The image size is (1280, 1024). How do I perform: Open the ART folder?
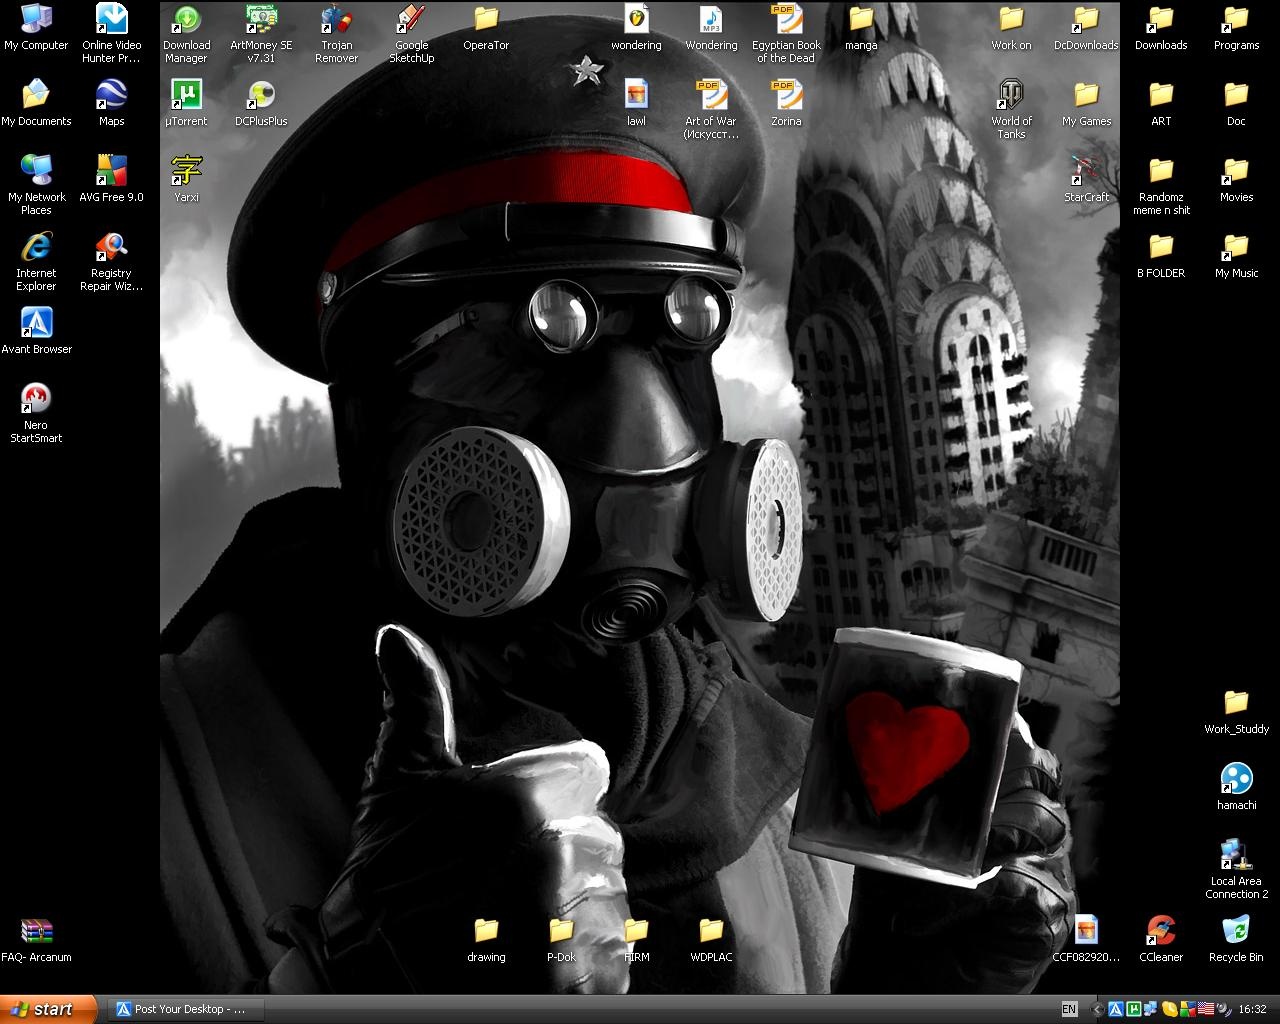coord(1161,104)
